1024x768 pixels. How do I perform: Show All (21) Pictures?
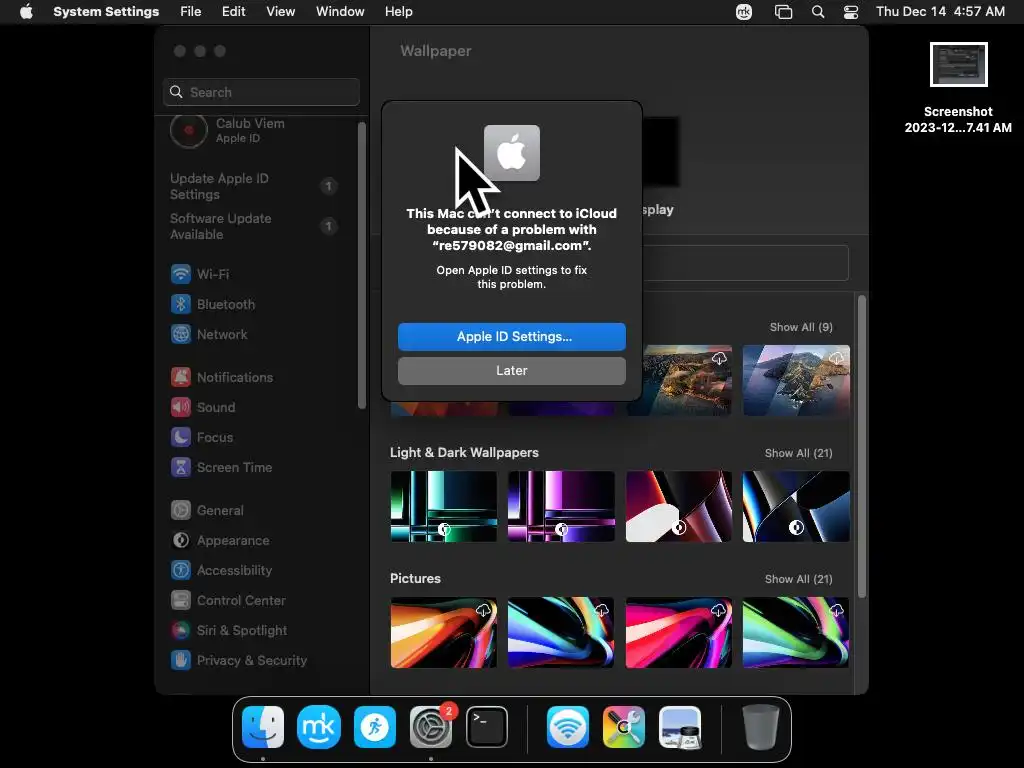(798, 579)
